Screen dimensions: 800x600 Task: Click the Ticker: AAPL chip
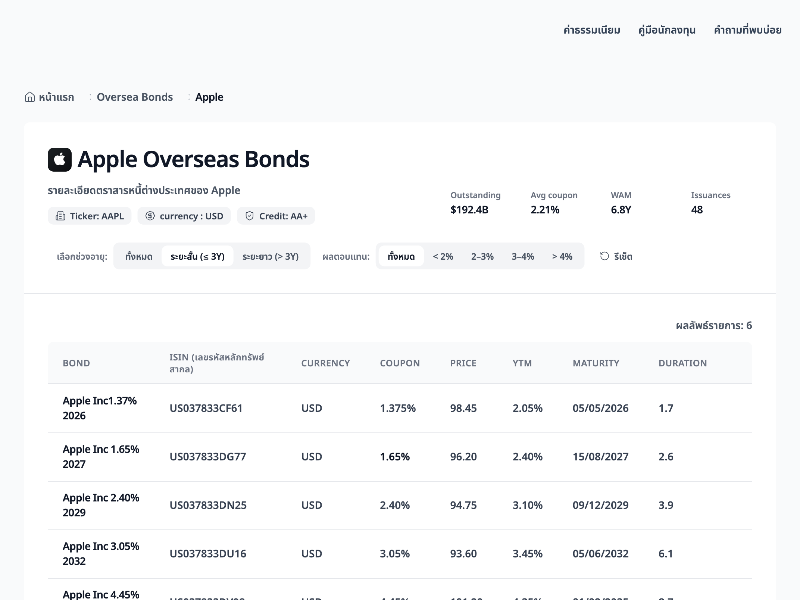89,216
